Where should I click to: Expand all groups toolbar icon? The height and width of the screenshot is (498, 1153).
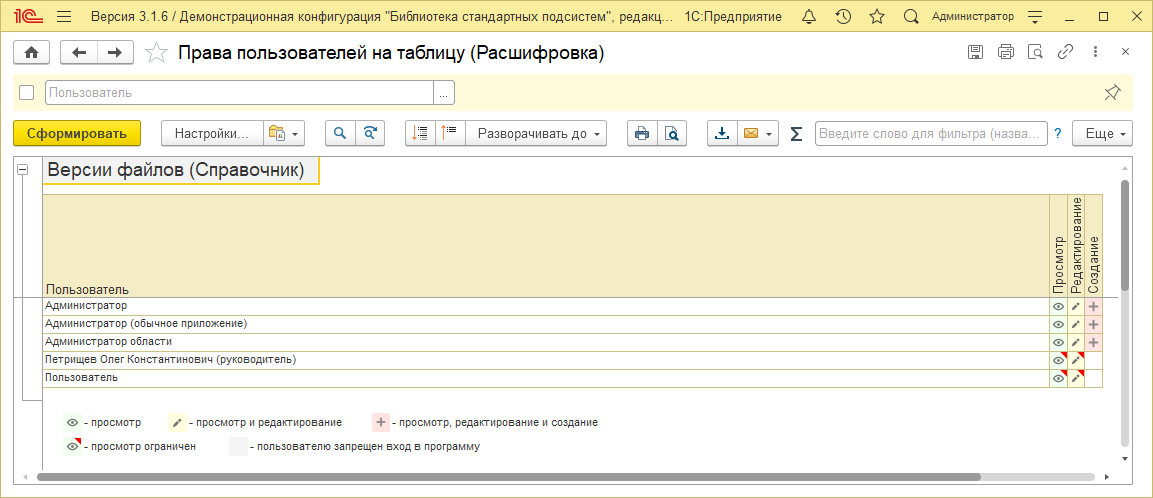[450, 134]
